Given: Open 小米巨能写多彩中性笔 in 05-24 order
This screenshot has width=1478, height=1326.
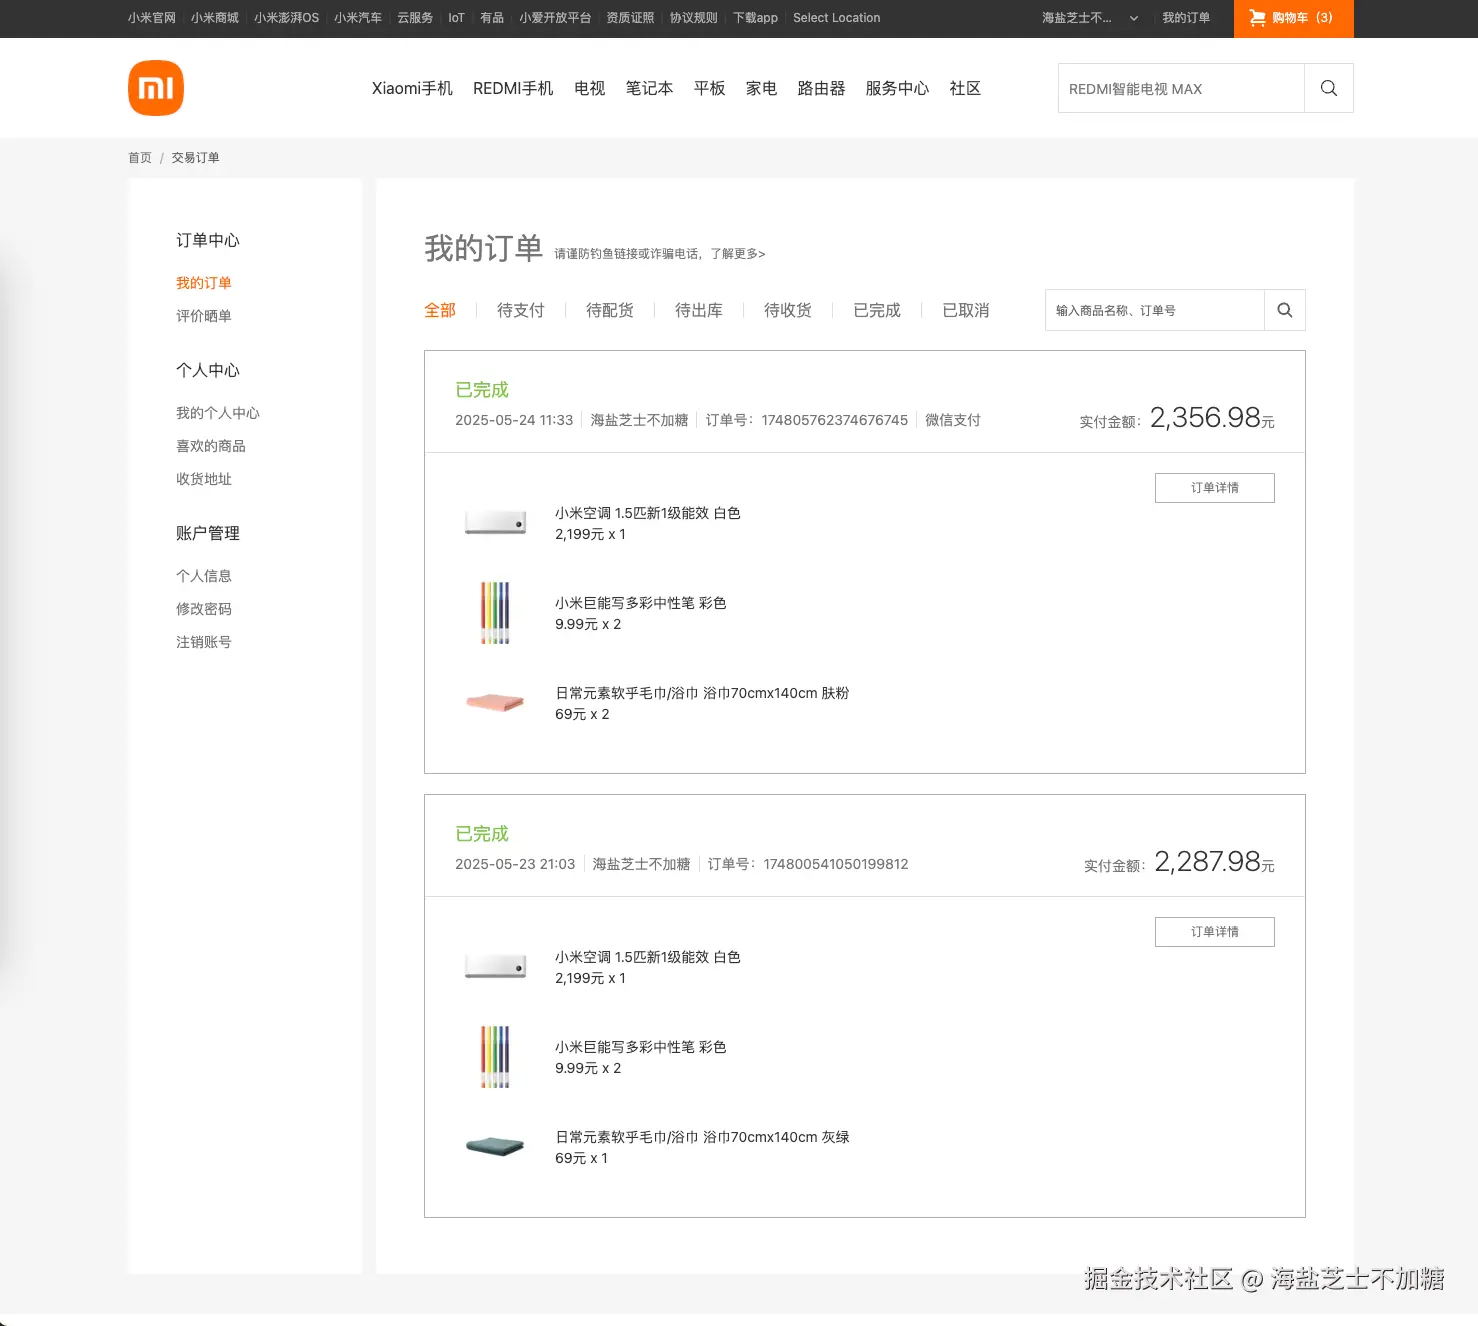Looking at the screenshot, I should click(641, 603).
